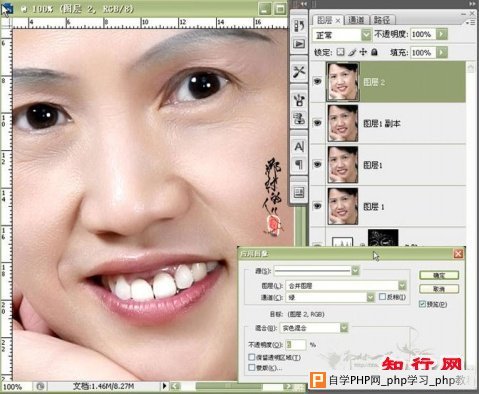This screenshot has width=479, height=394.
Task: Enable 蒙版(K) mask checkbox
Action: tap(252, 367)
